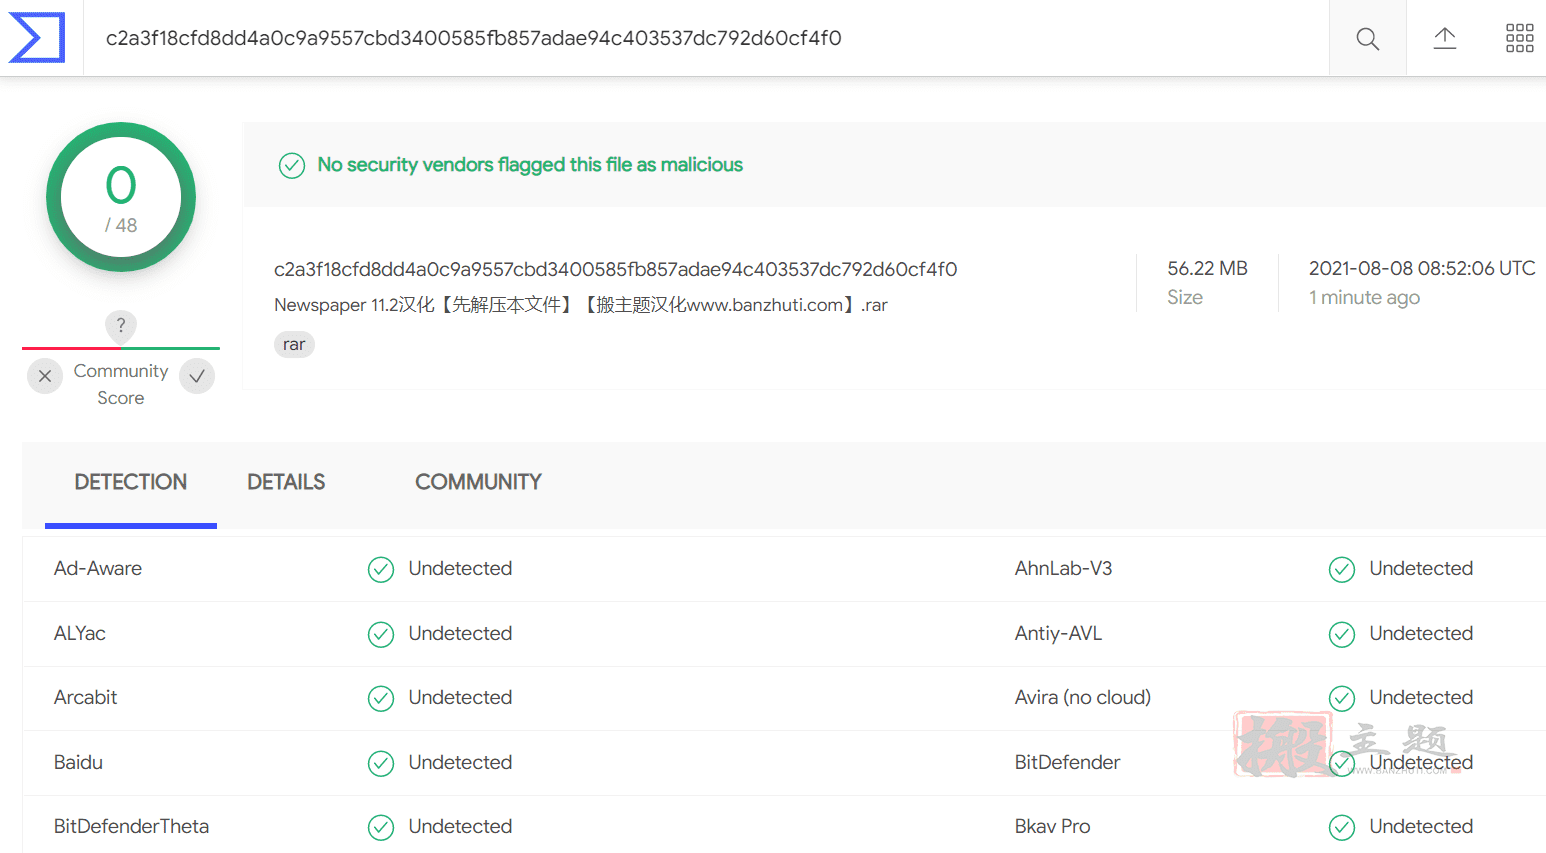Click the 0 / 48 detection score circle
The width and height of the screenshot is (1546, 853).
coord(121,197)
